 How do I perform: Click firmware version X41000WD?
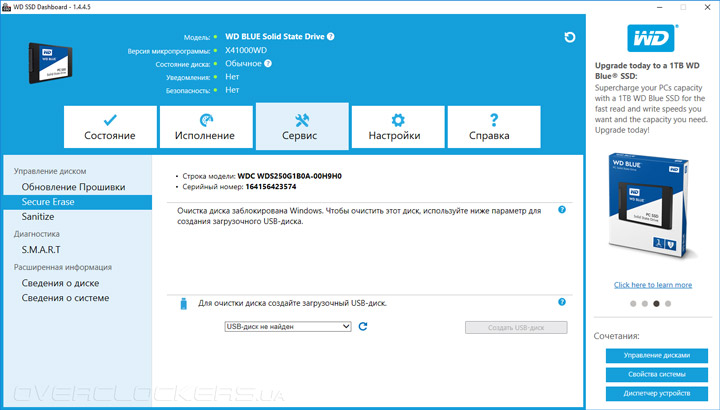click(246, 50)
